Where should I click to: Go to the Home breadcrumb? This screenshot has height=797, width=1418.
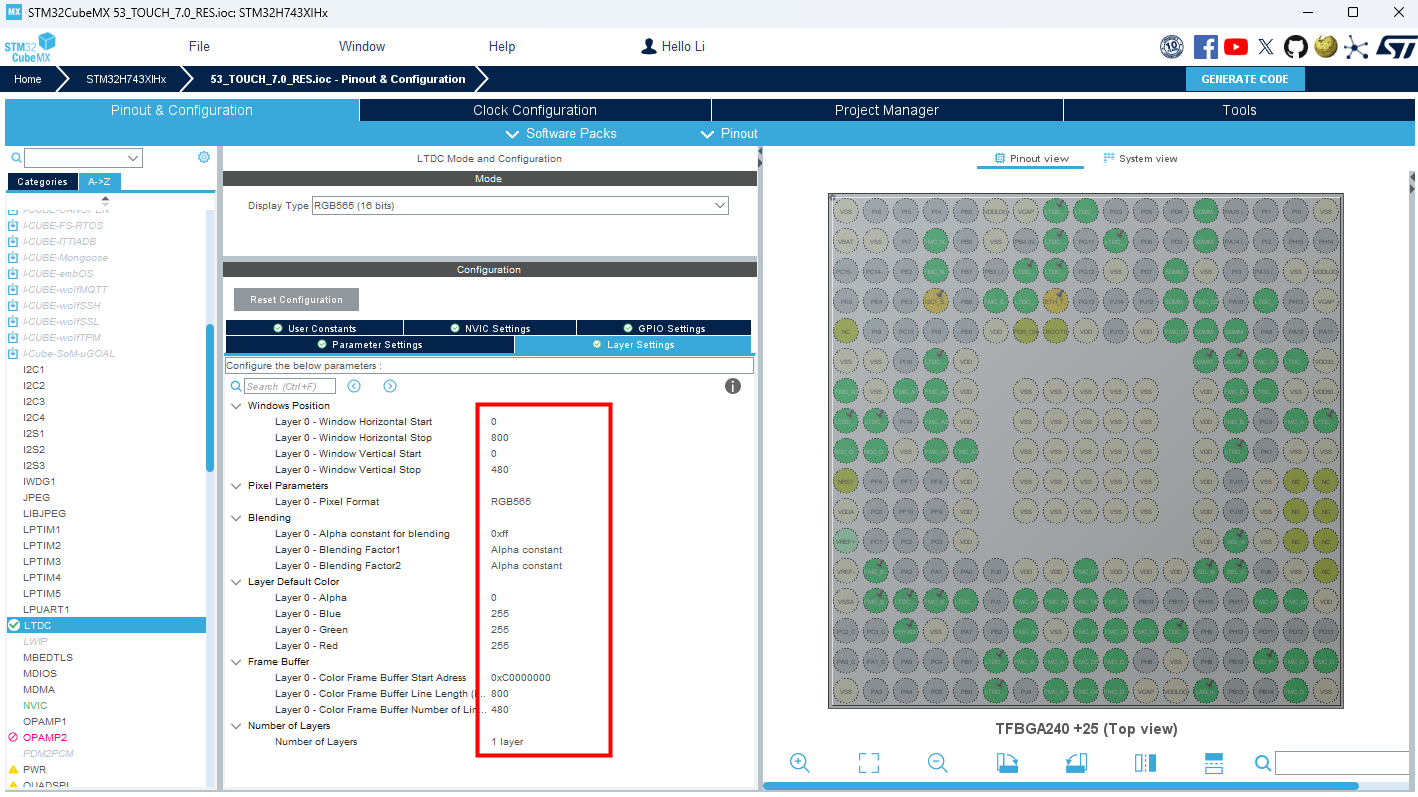(x=28, y=79)
